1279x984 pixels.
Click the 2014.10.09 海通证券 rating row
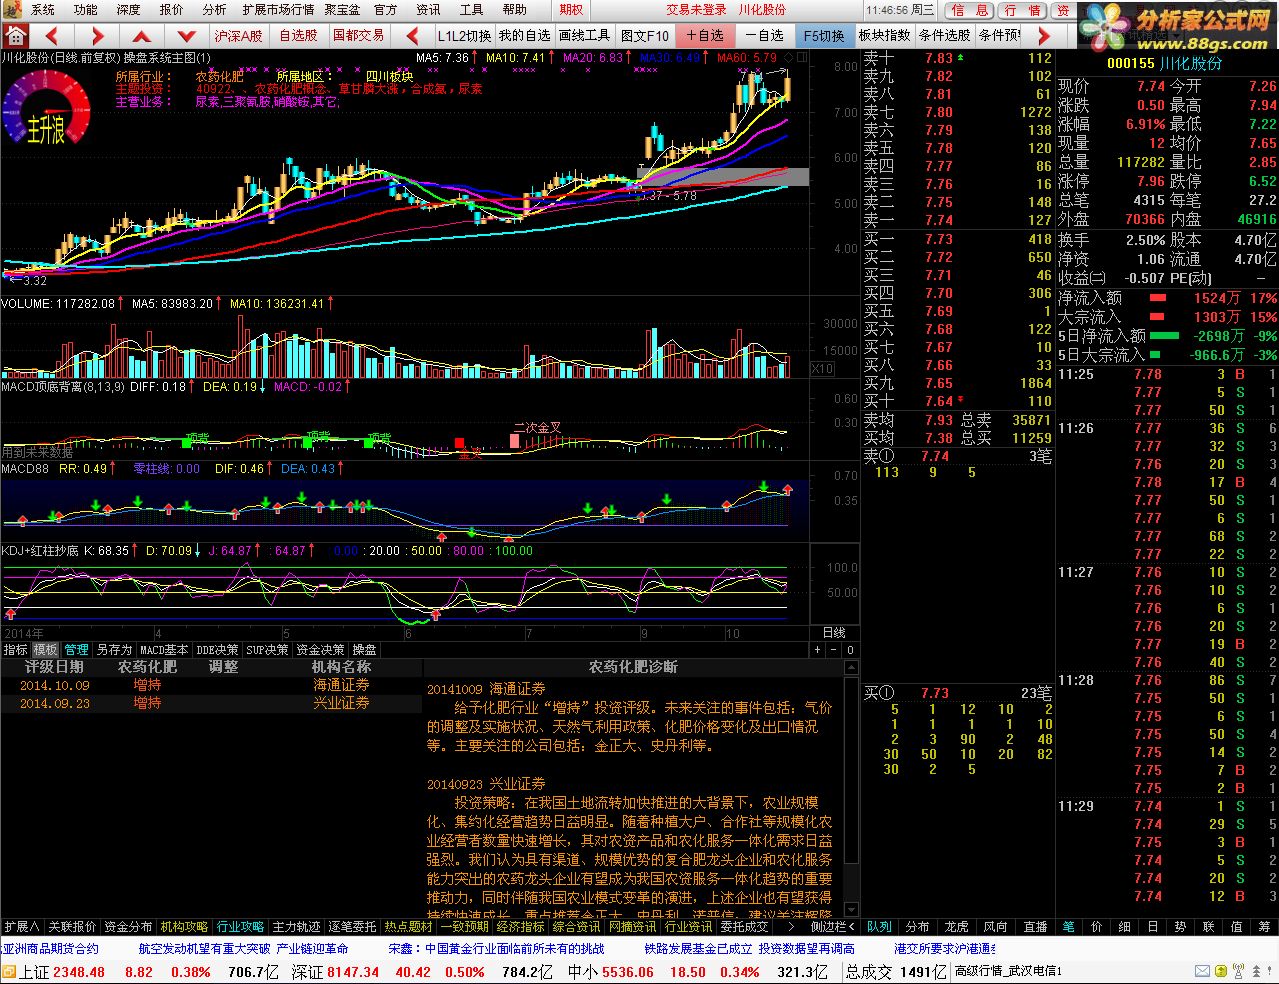coord(211,685)
